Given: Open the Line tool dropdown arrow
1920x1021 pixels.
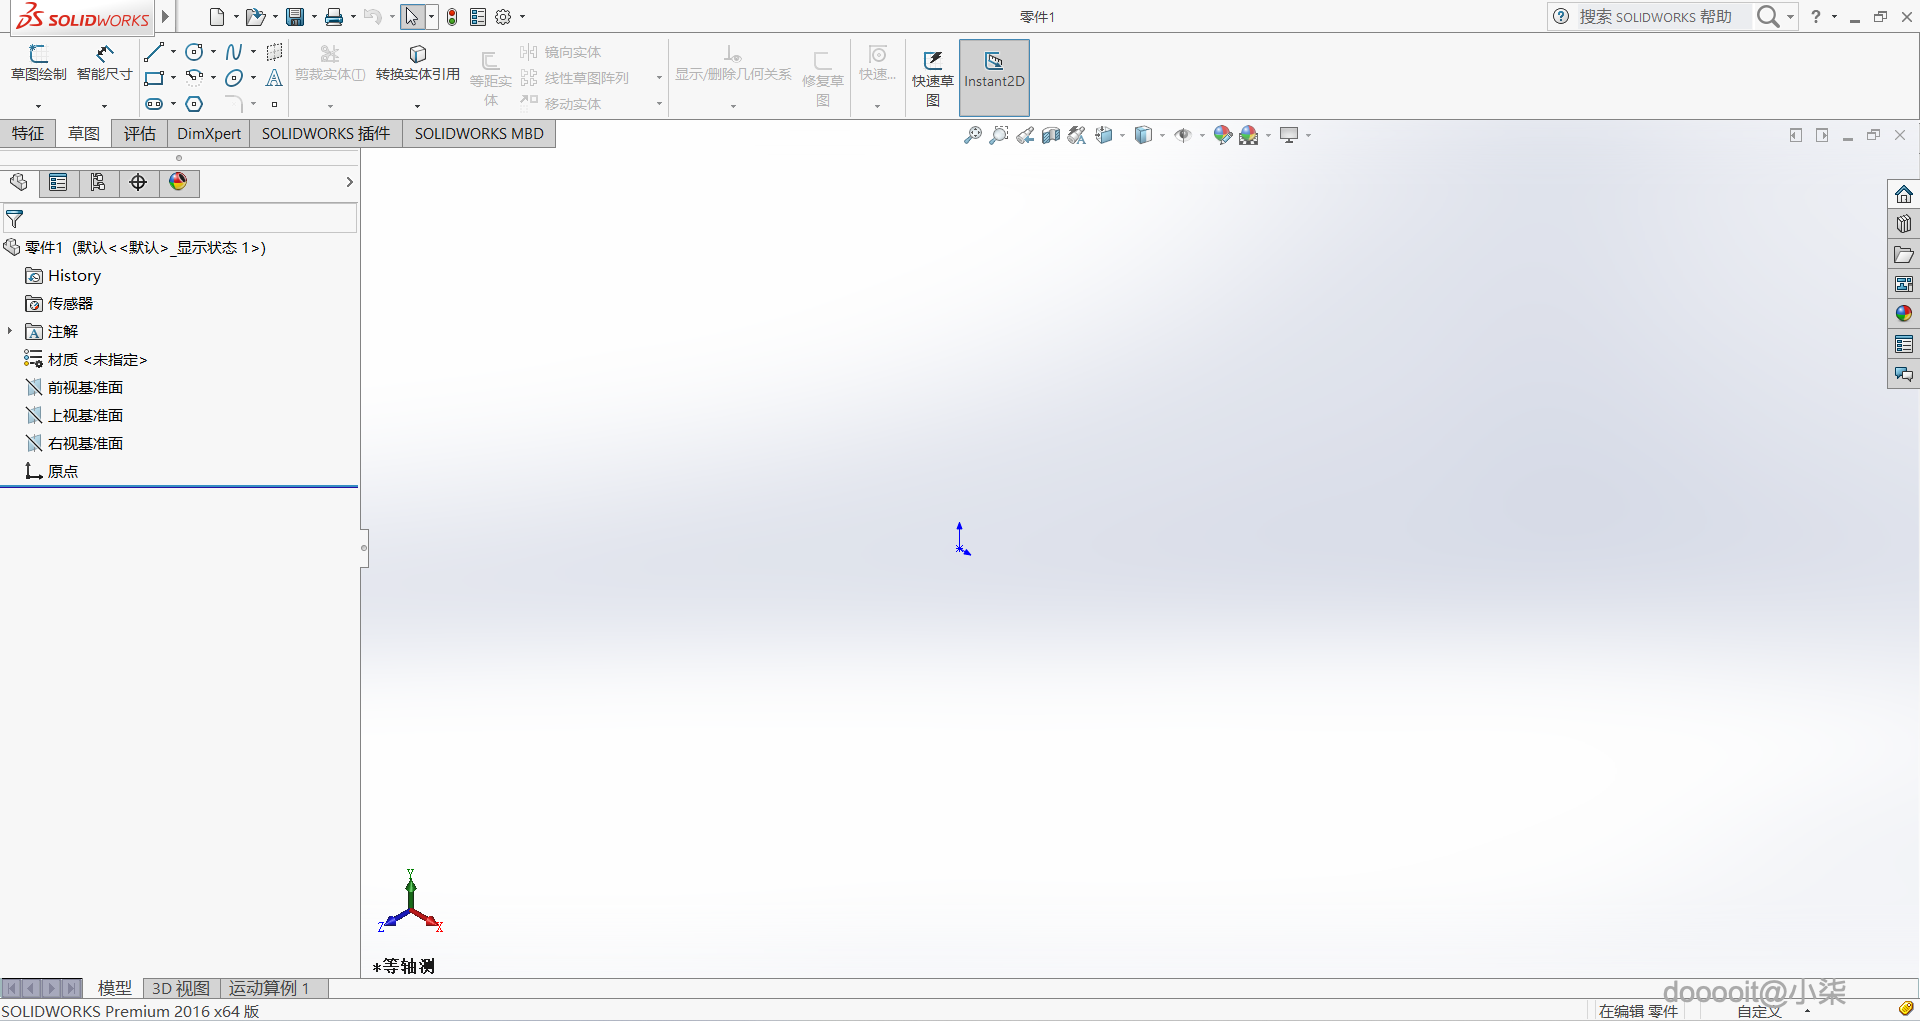Looking at the screenshot, I should pyautogui.click(x=174, y=52).
